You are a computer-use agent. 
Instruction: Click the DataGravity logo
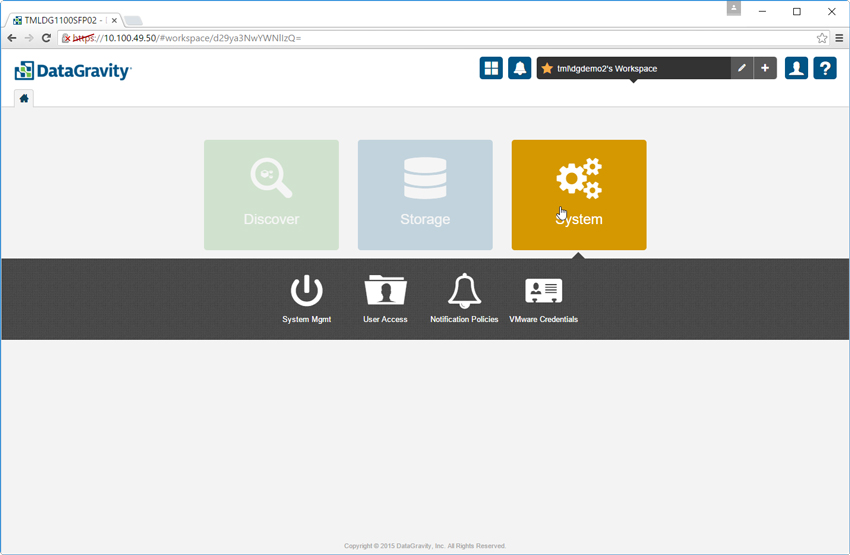pyautogui.click(x=73, y=70)
